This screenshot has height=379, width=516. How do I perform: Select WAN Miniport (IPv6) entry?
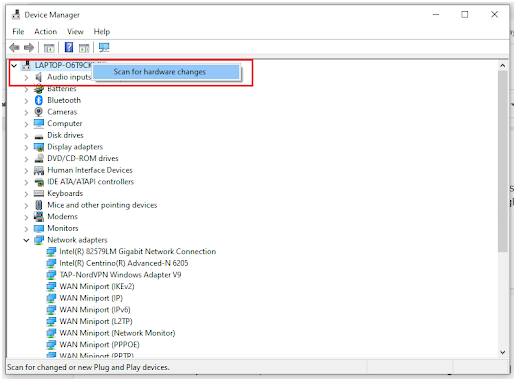point(95,310)
